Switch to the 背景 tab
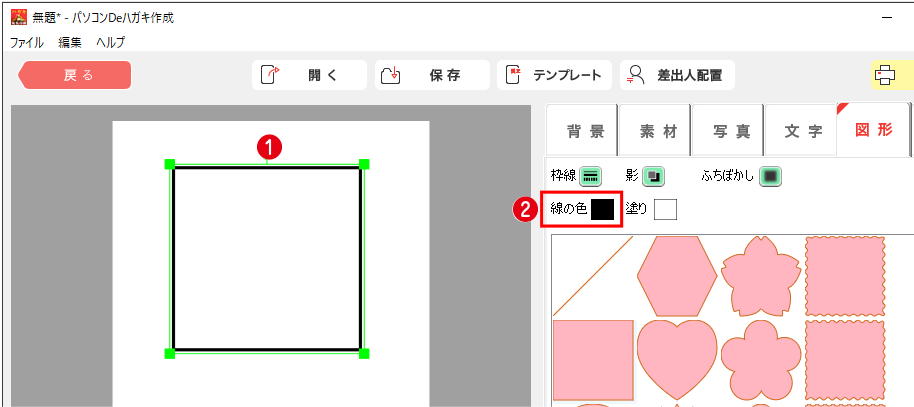Viewport: 914px width, 407px height. click(x=581, y=131)
